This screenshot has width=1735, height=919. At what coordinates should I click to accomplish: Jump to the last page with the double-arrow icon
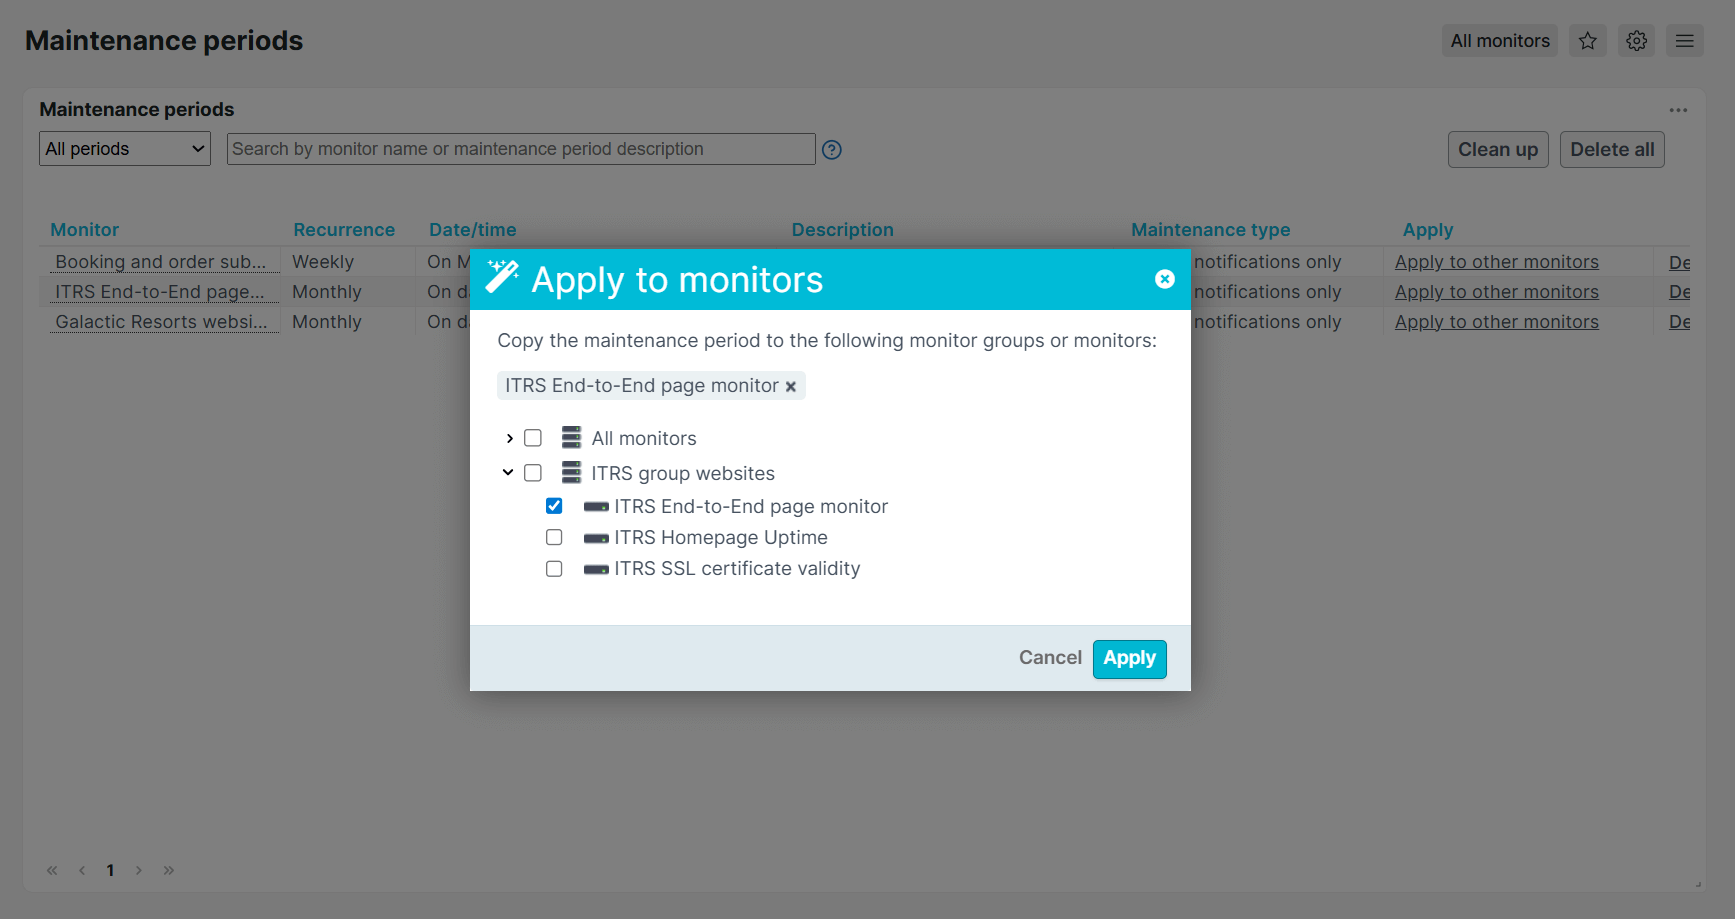point(168,870)
